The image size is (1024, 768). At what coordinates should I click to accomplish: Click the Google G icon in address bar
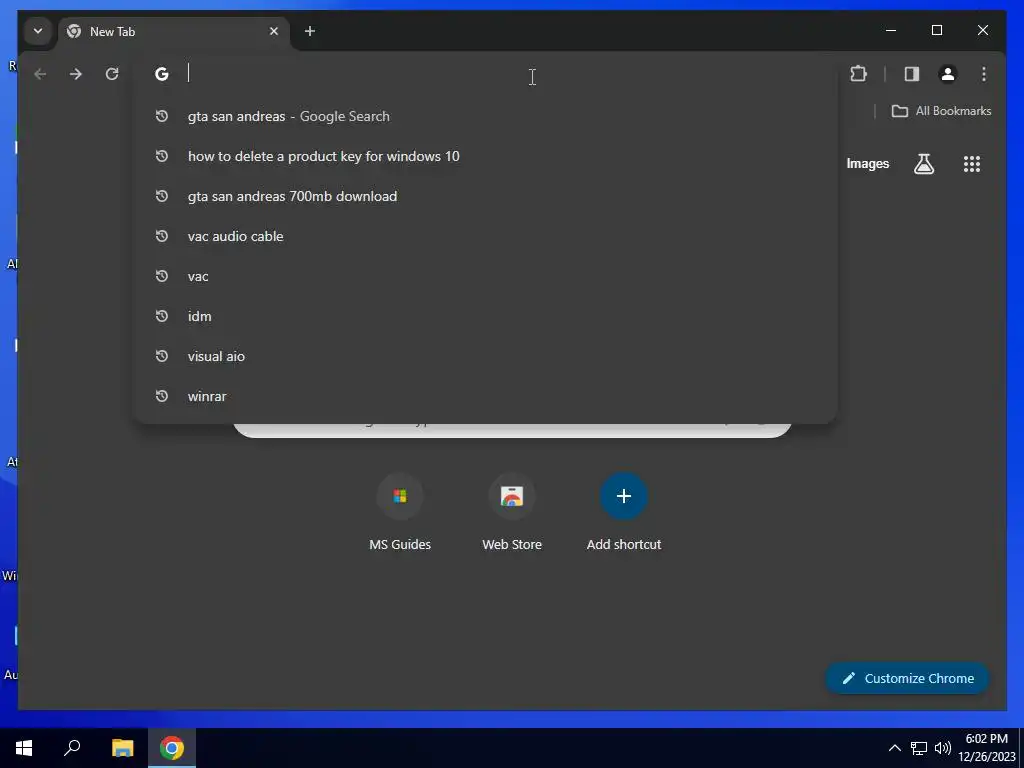(x=162, y=74)
